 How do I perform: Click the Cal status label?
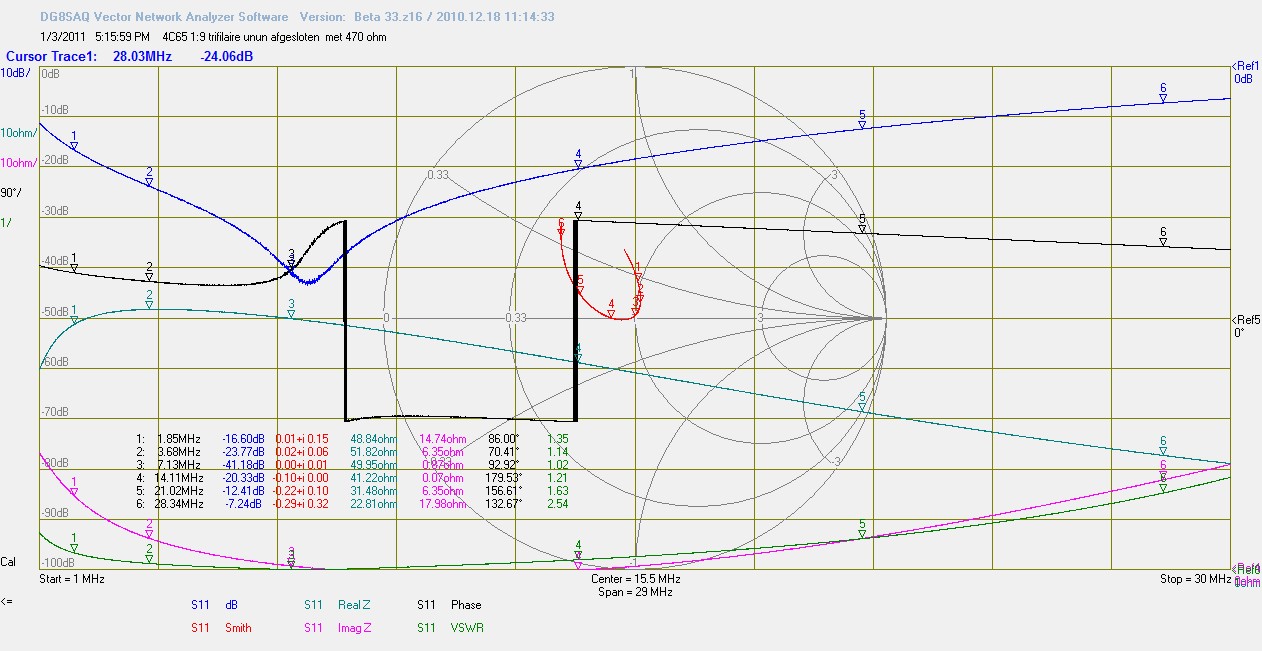pyautogui.click(x=8, y=562)
